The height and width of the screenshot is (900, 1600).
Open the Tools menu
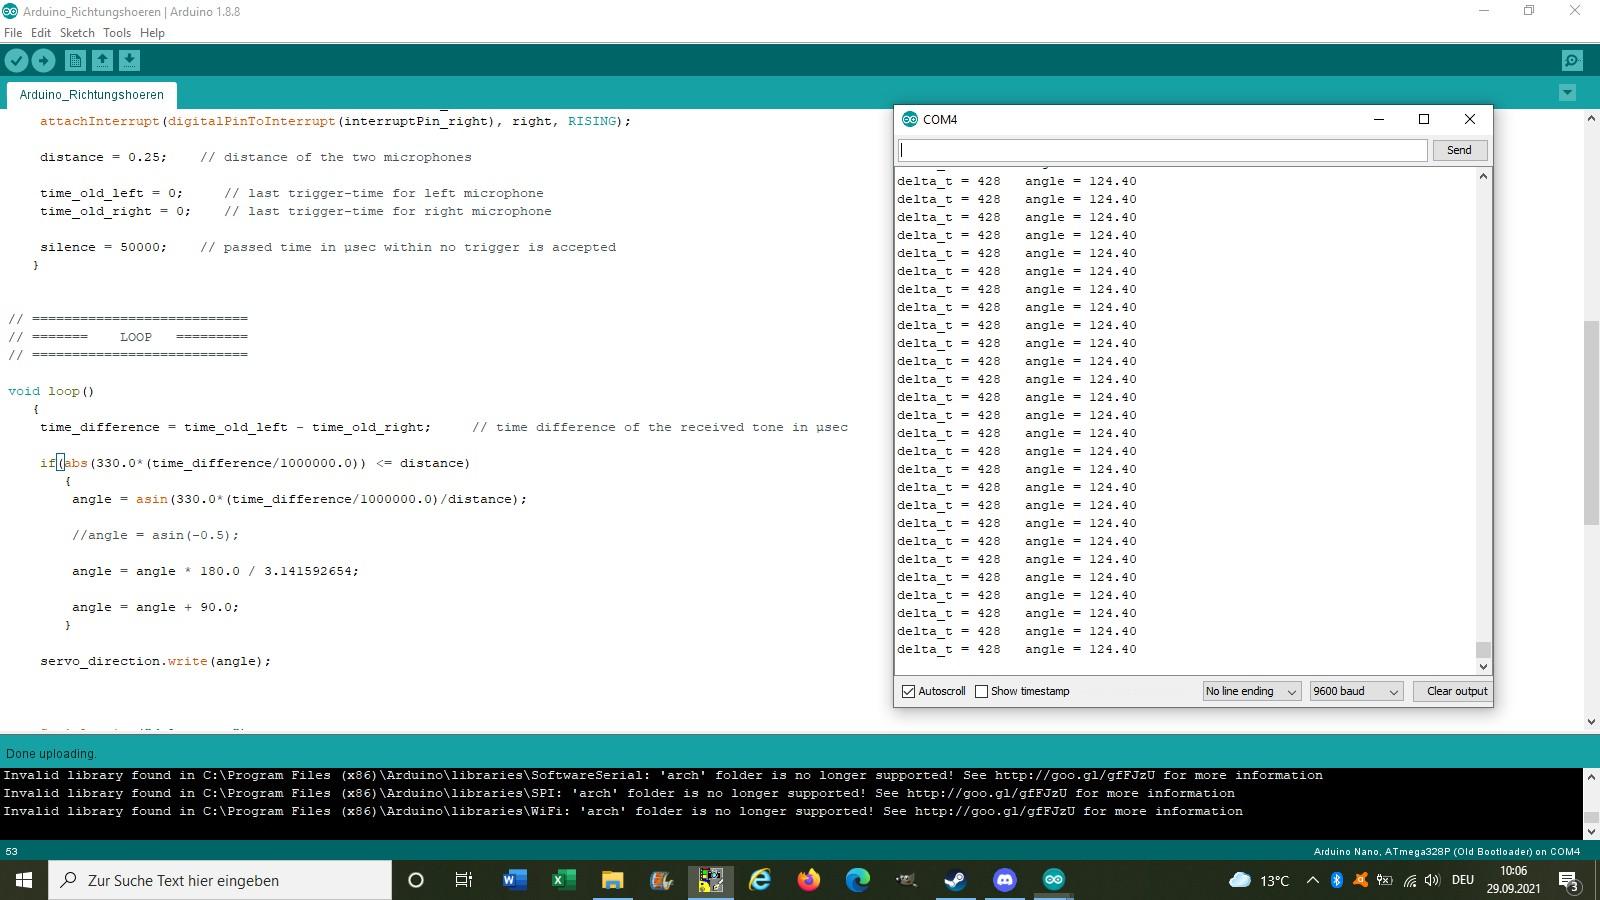(117, 33)
